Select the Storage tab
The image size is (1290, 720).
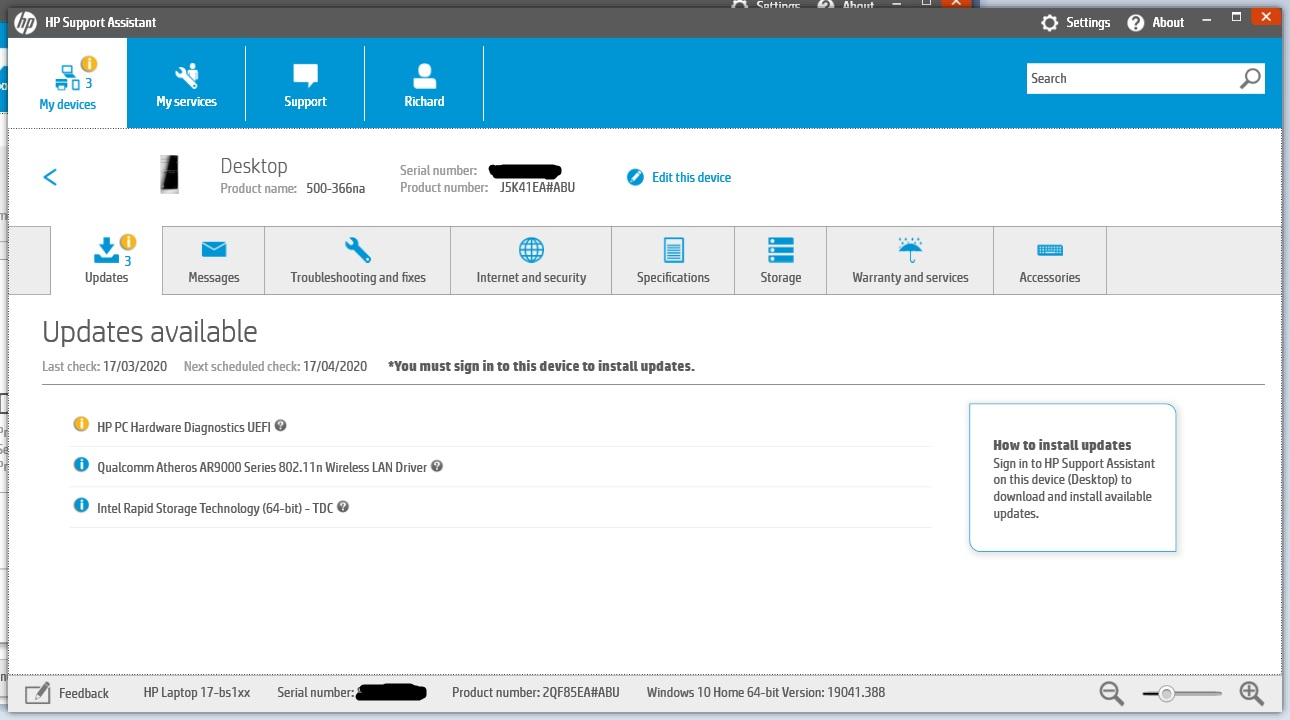pyautogui.click(x=780, y=260)
